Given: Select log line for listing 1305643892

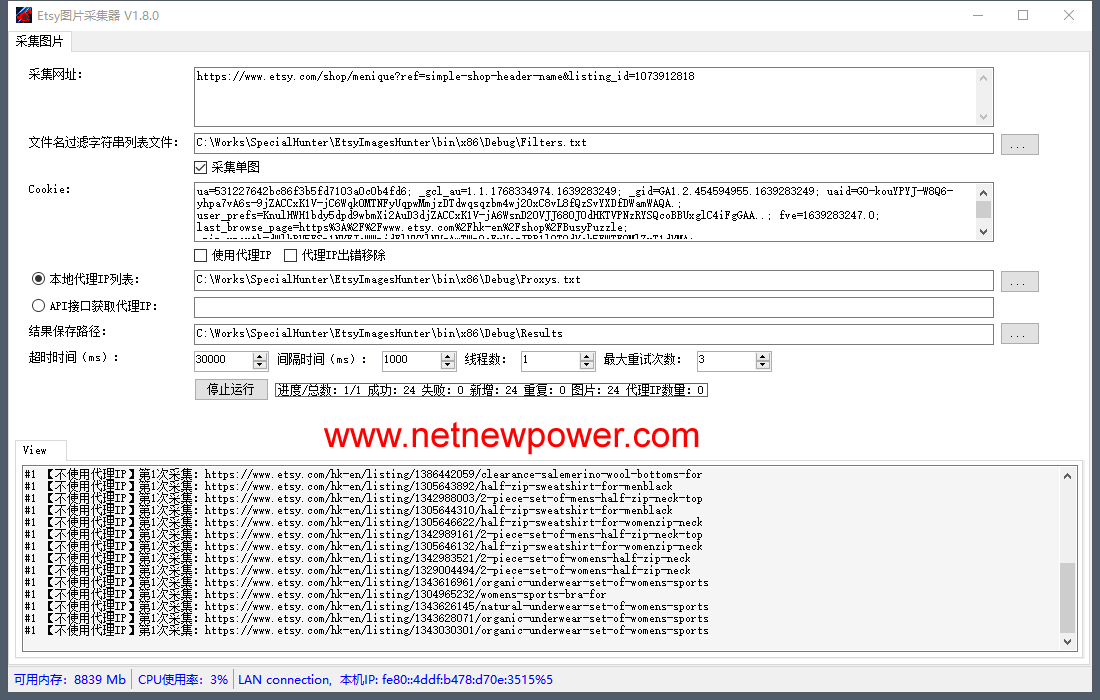Looking at the screenshot, I should [x=348, y=487].
